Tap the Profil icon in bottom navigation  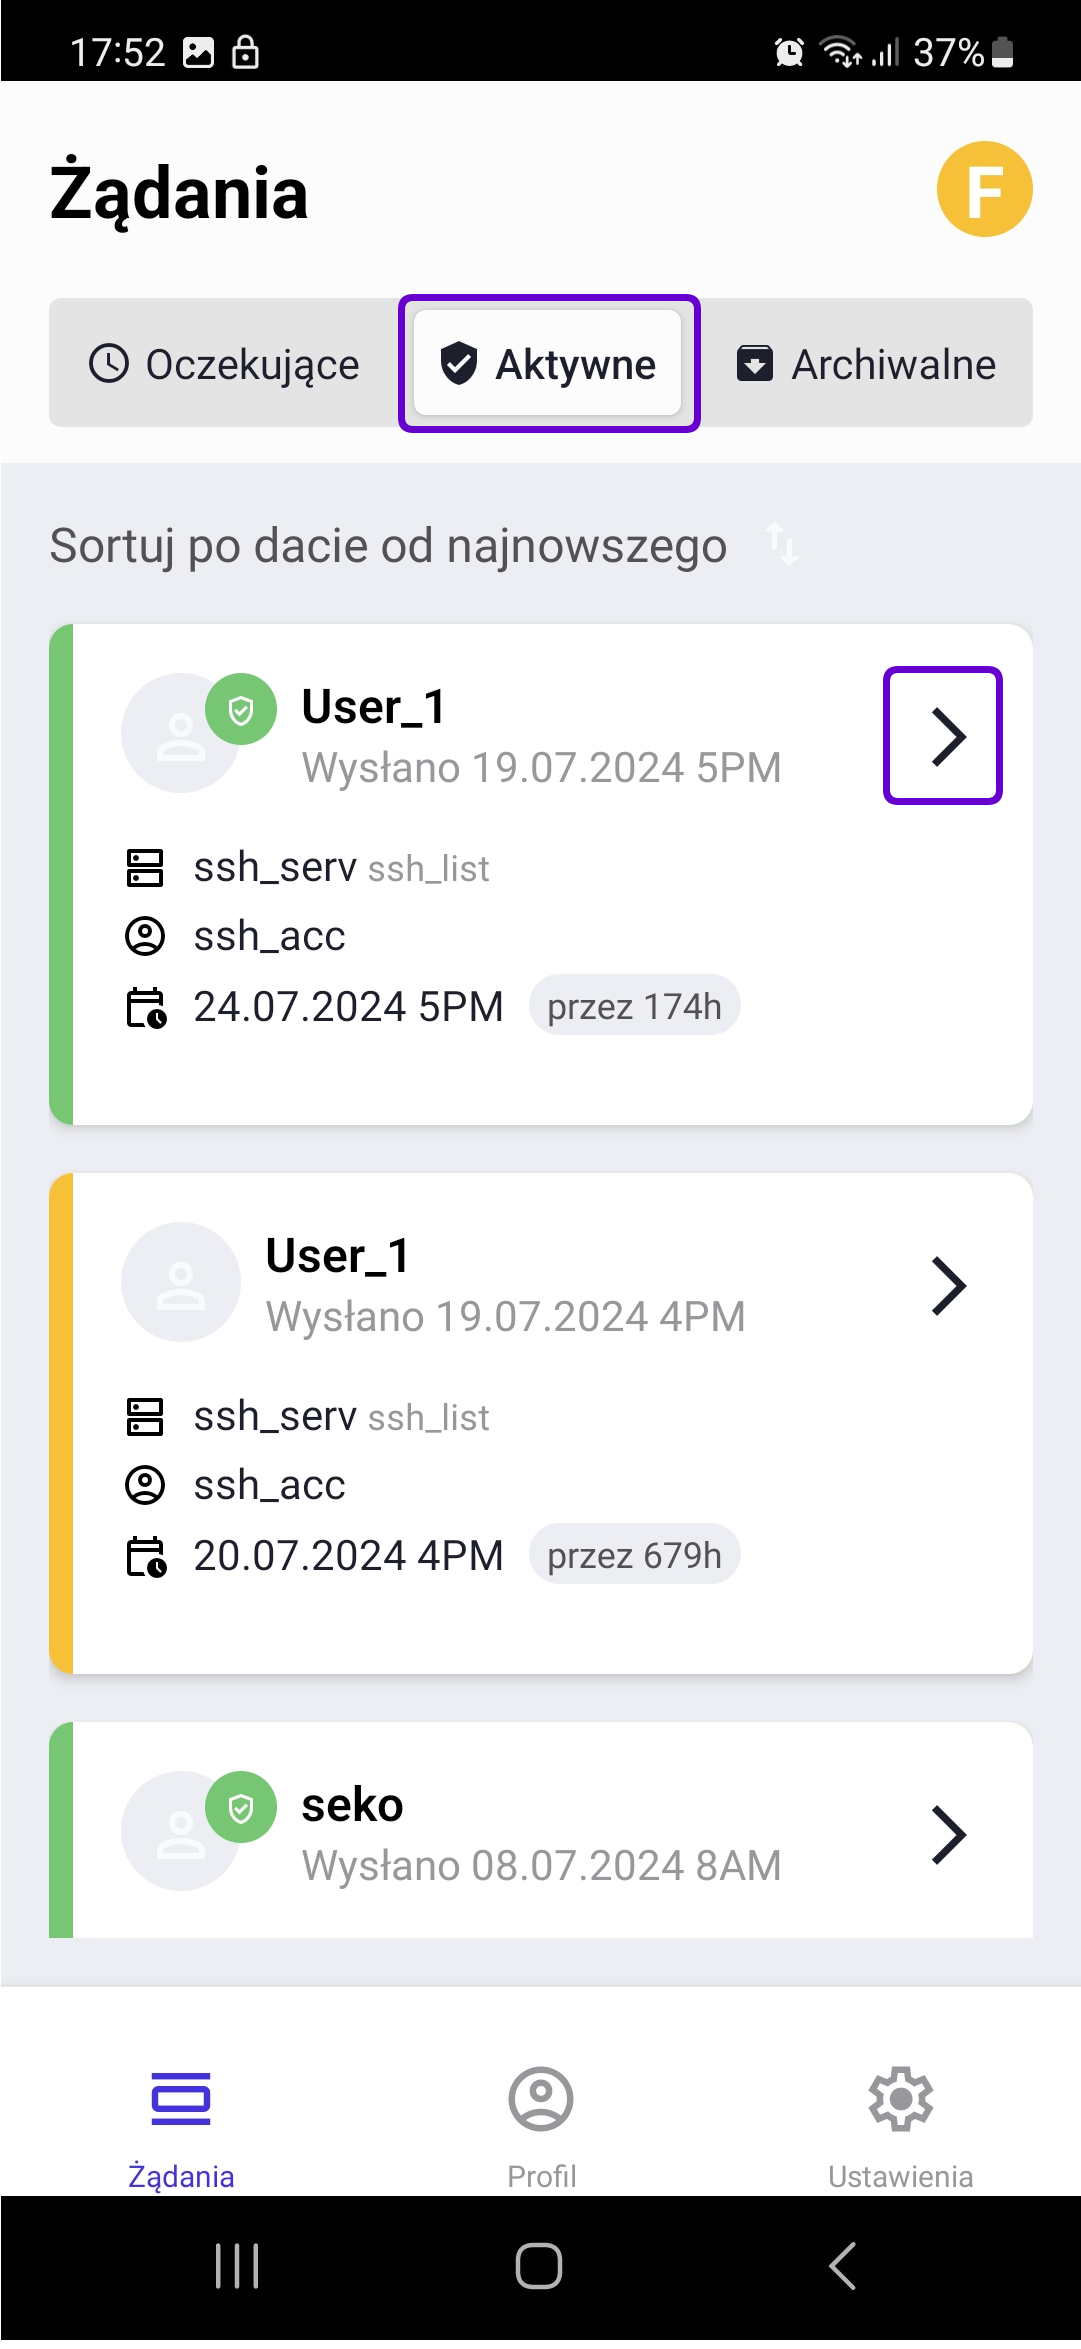point(541,2099)
